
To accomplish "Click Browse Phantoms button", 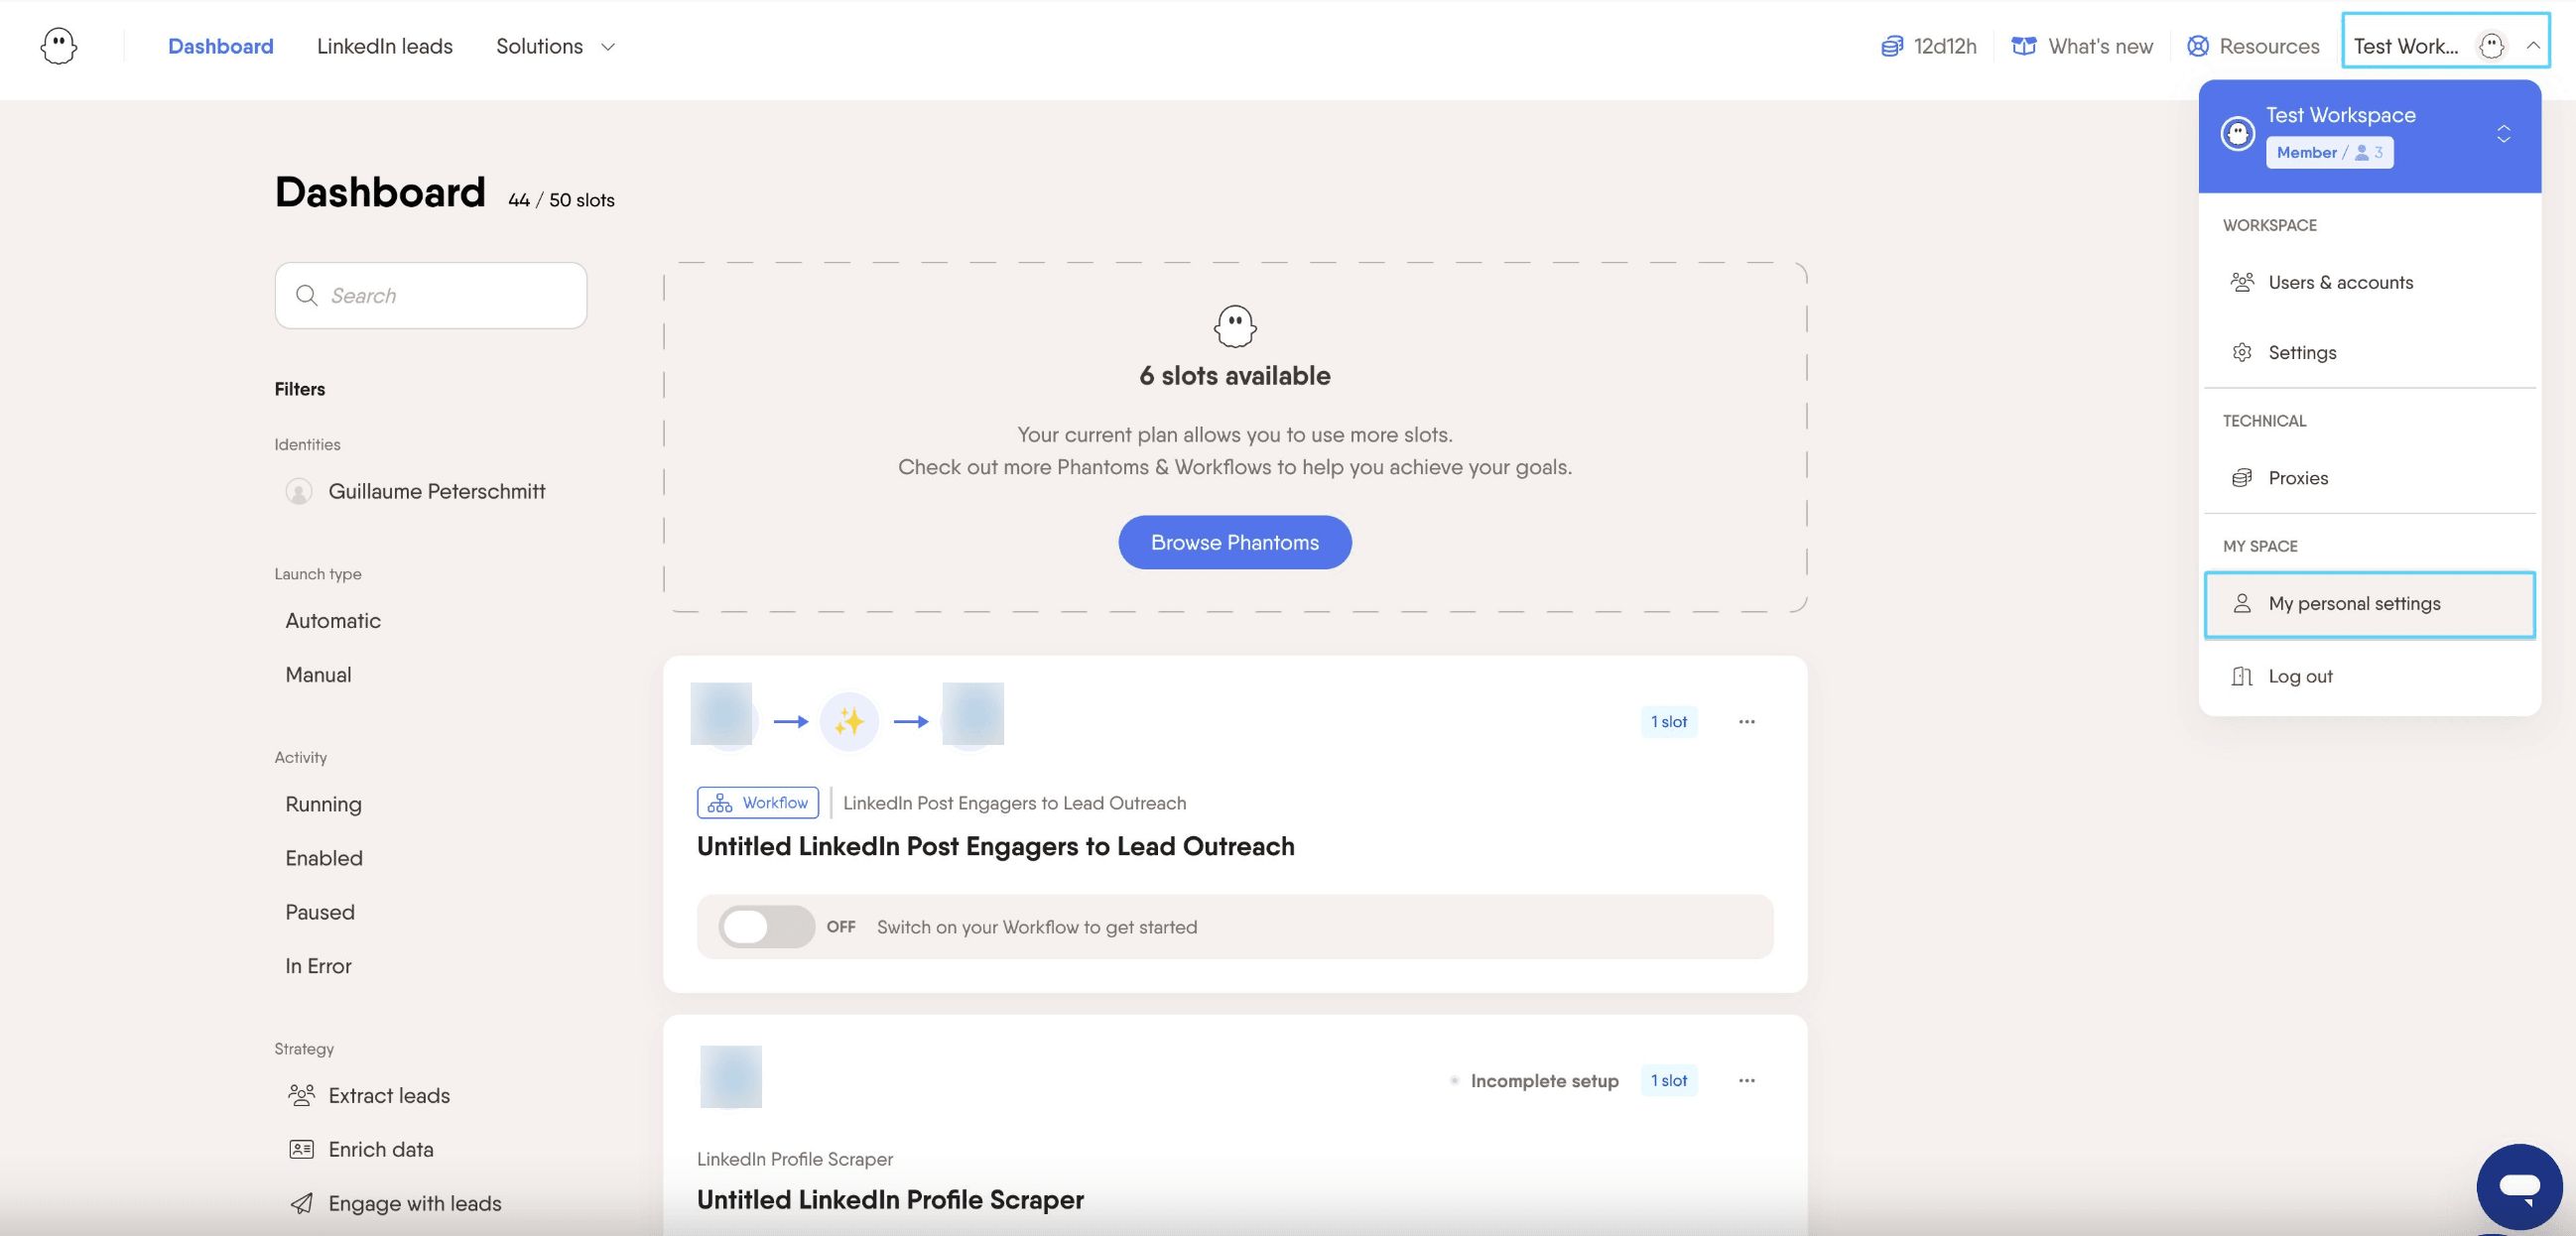I will click(1235, 542).
